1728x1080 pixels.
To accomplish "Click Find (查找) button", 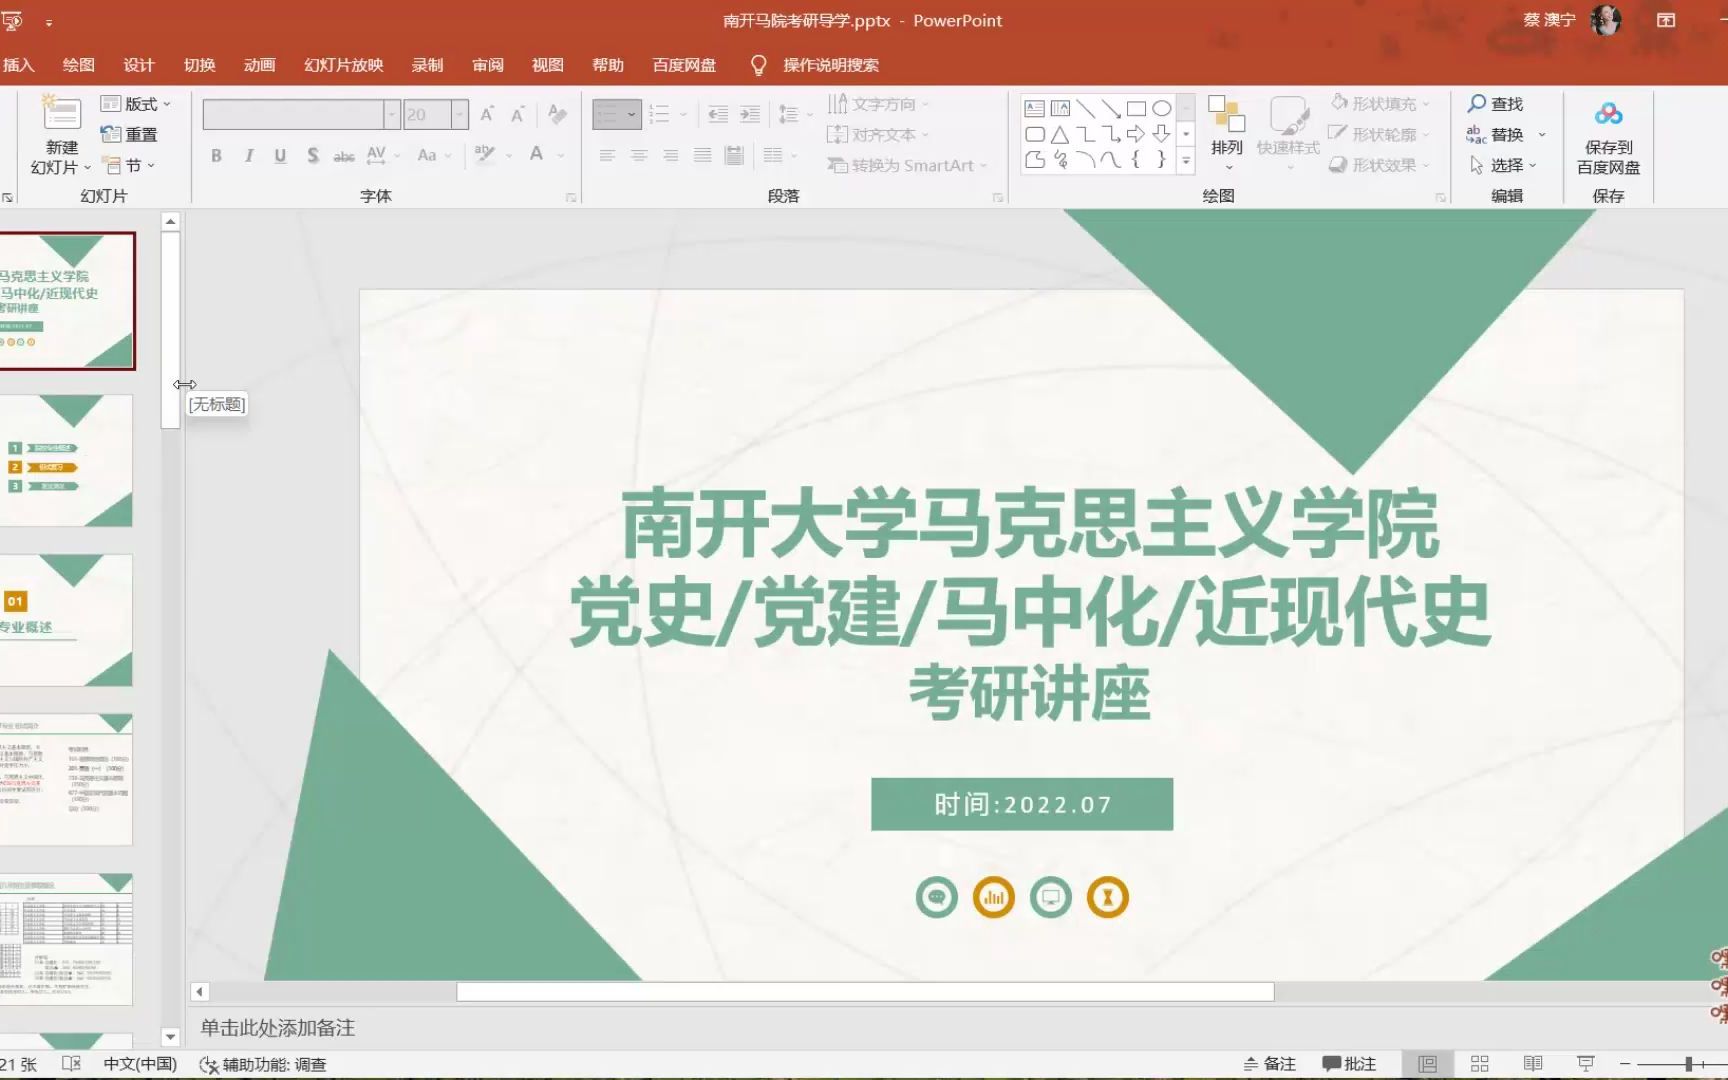I will pyautogui.click(x=1495, y=104).
